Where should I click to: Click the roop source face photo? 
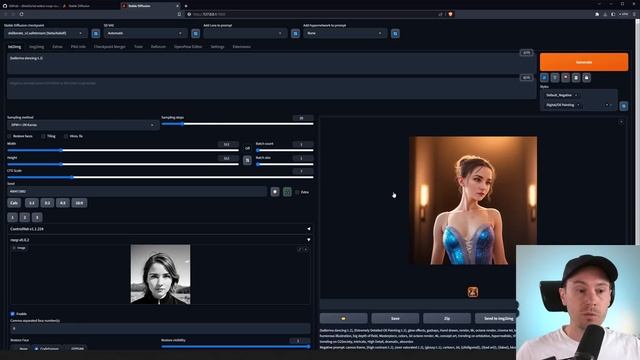pyautogui.click(x=160, y=274)
